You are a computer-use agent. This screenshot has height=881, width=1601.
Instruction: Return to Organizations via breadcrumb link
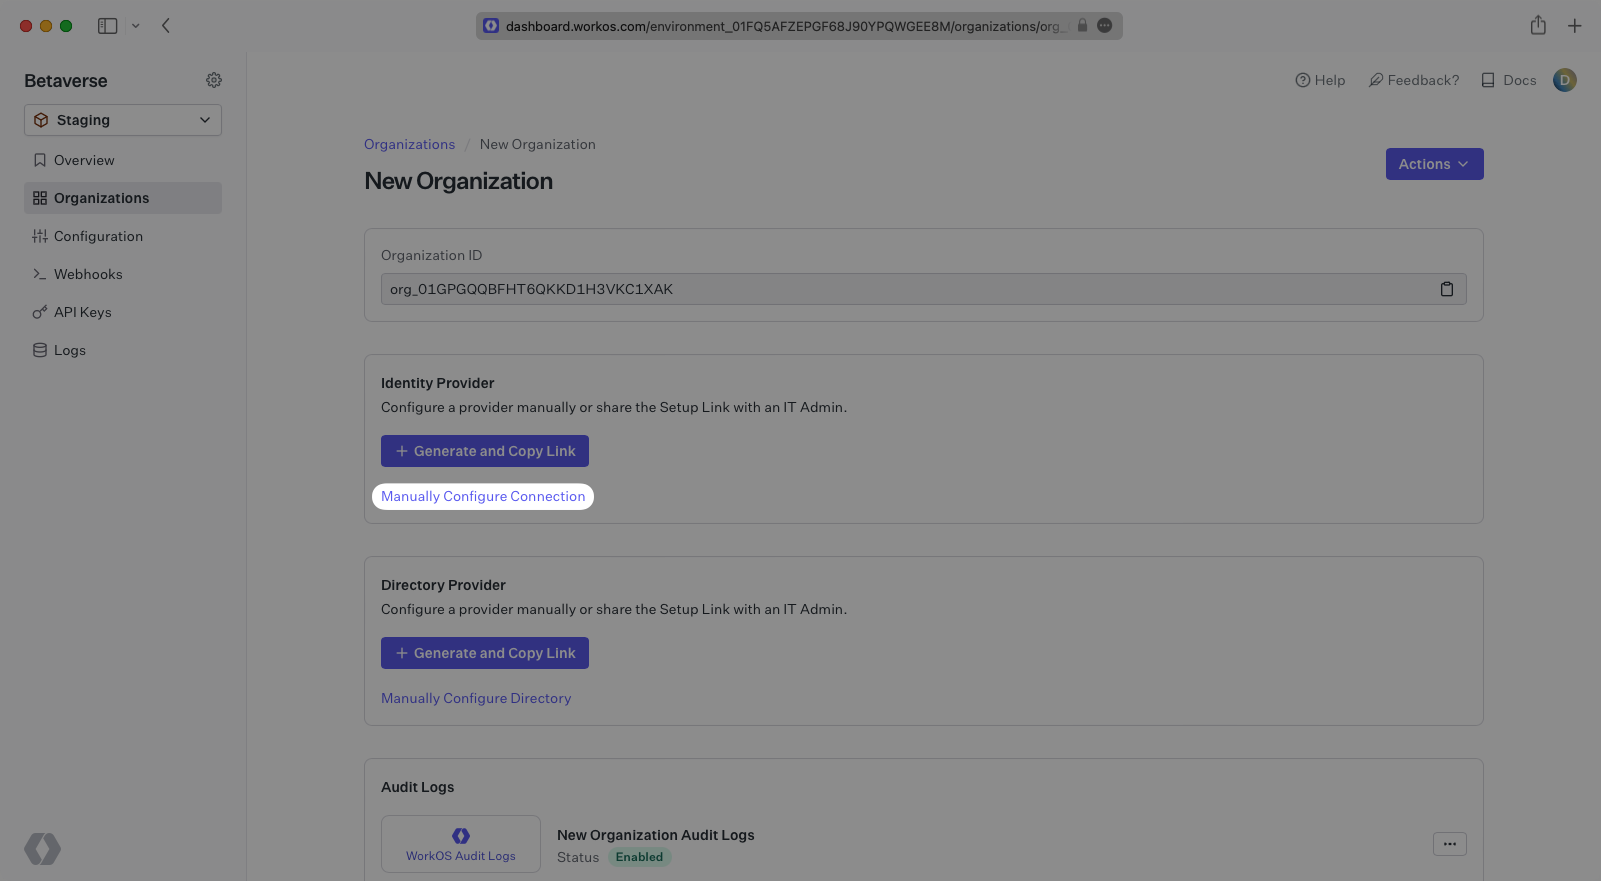tap(409, 144)
